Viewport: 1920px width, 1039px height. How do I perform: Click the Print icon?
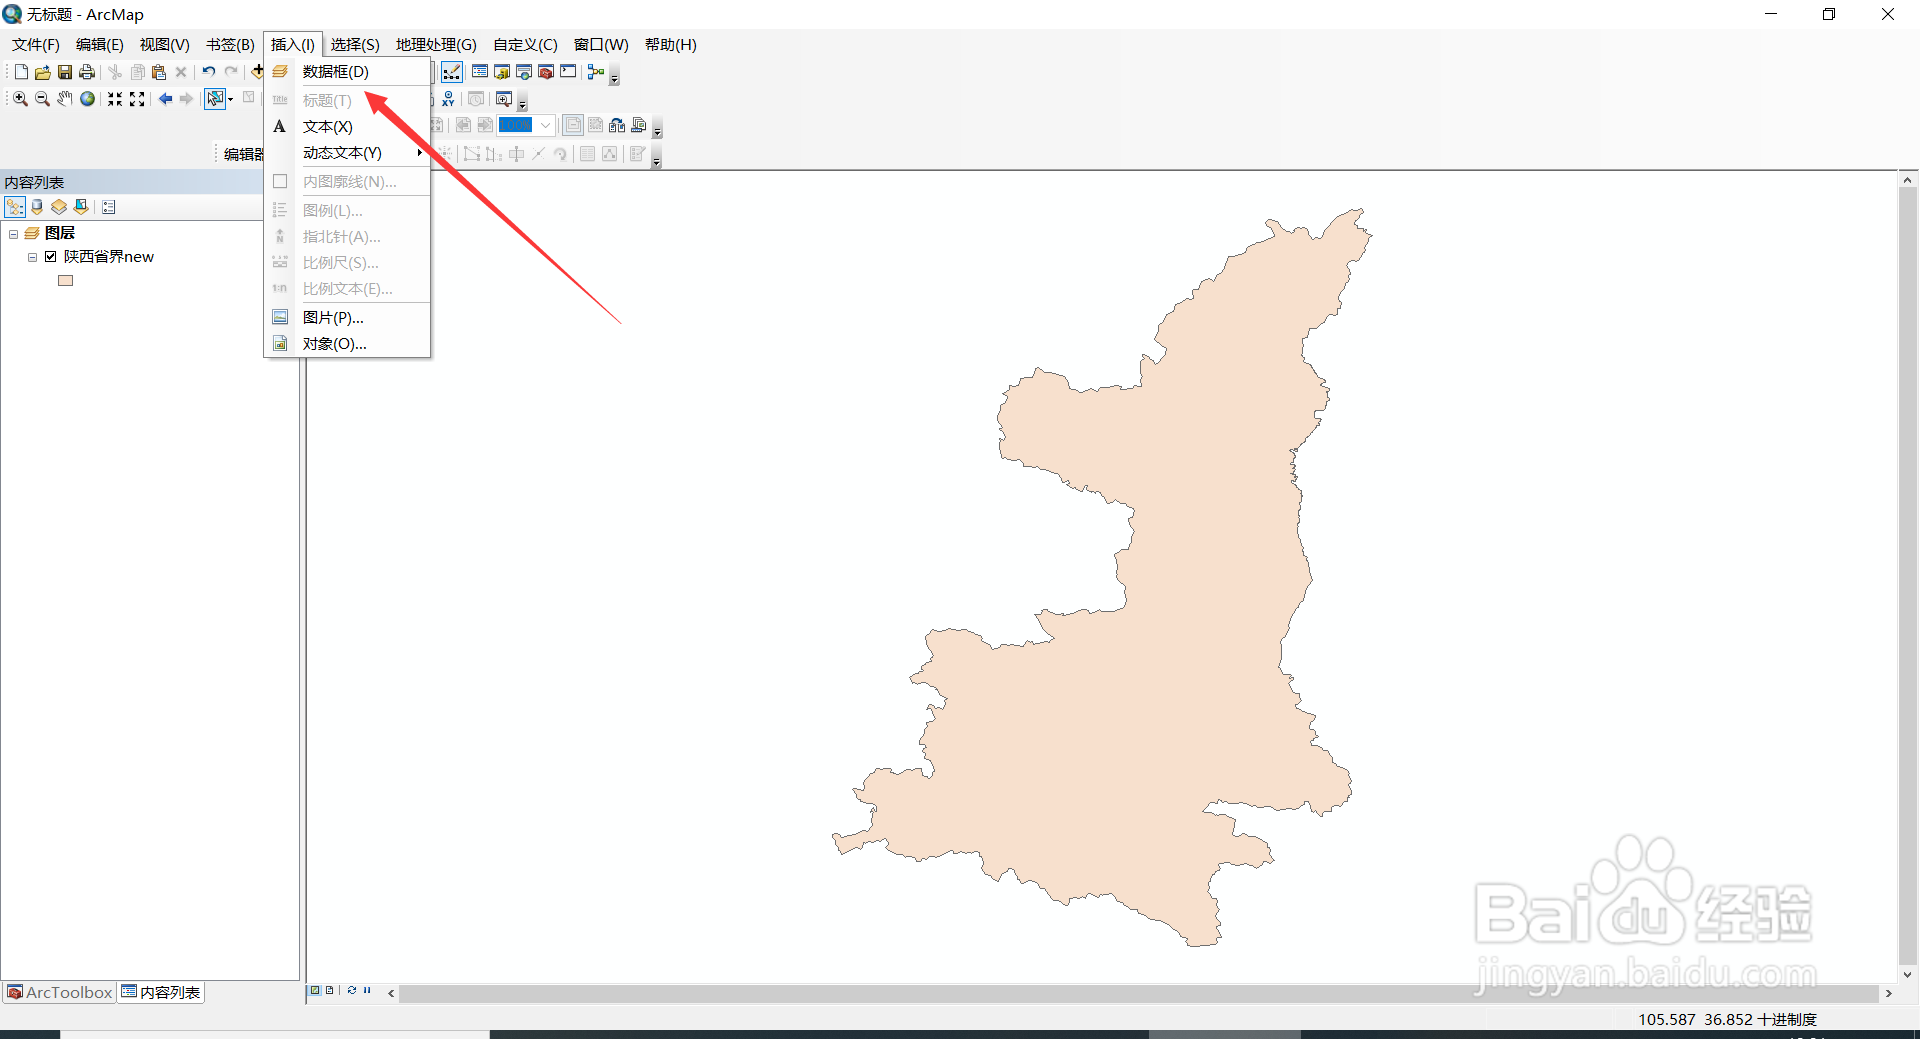click(x=87, y=71)
